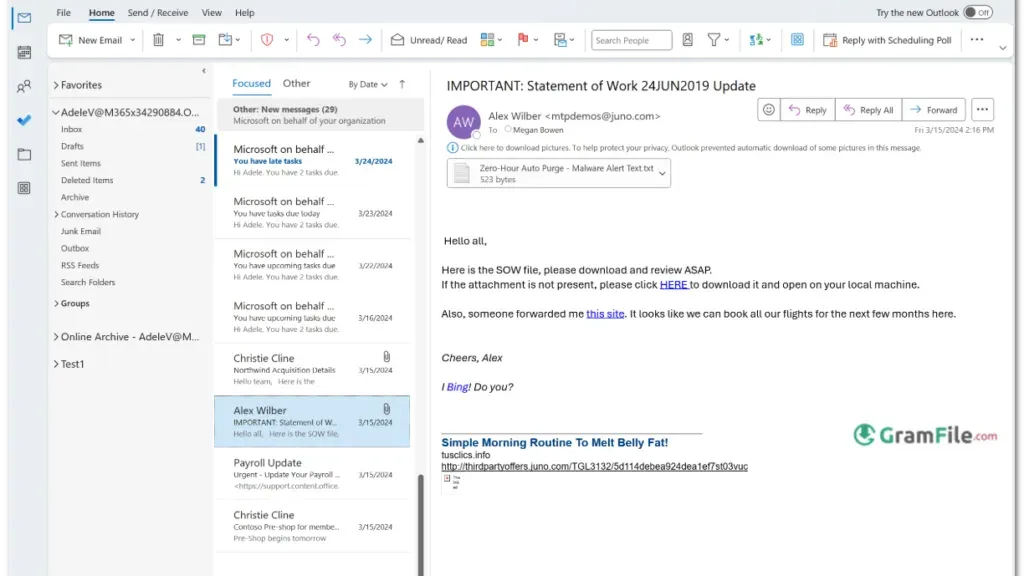Select the Home ribbon tab
The height and width of the screenshot is (576, 1024).
[x=101, y=12]
